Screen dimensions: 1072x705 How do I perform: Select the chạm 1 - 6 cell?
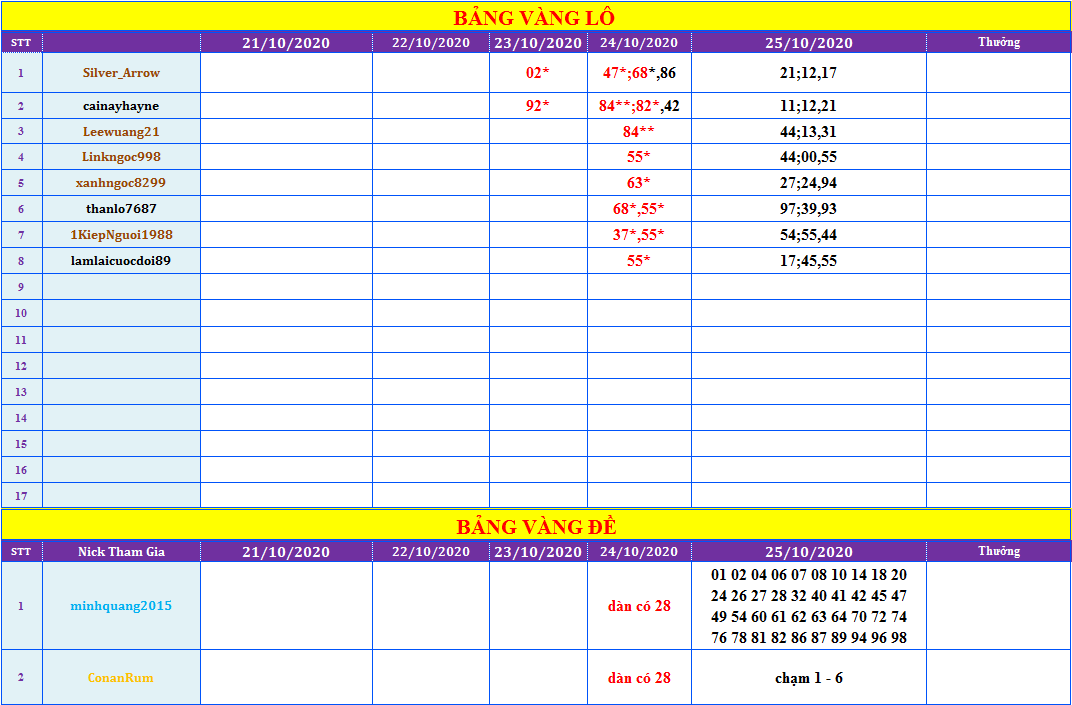click(x=808, y=678)
